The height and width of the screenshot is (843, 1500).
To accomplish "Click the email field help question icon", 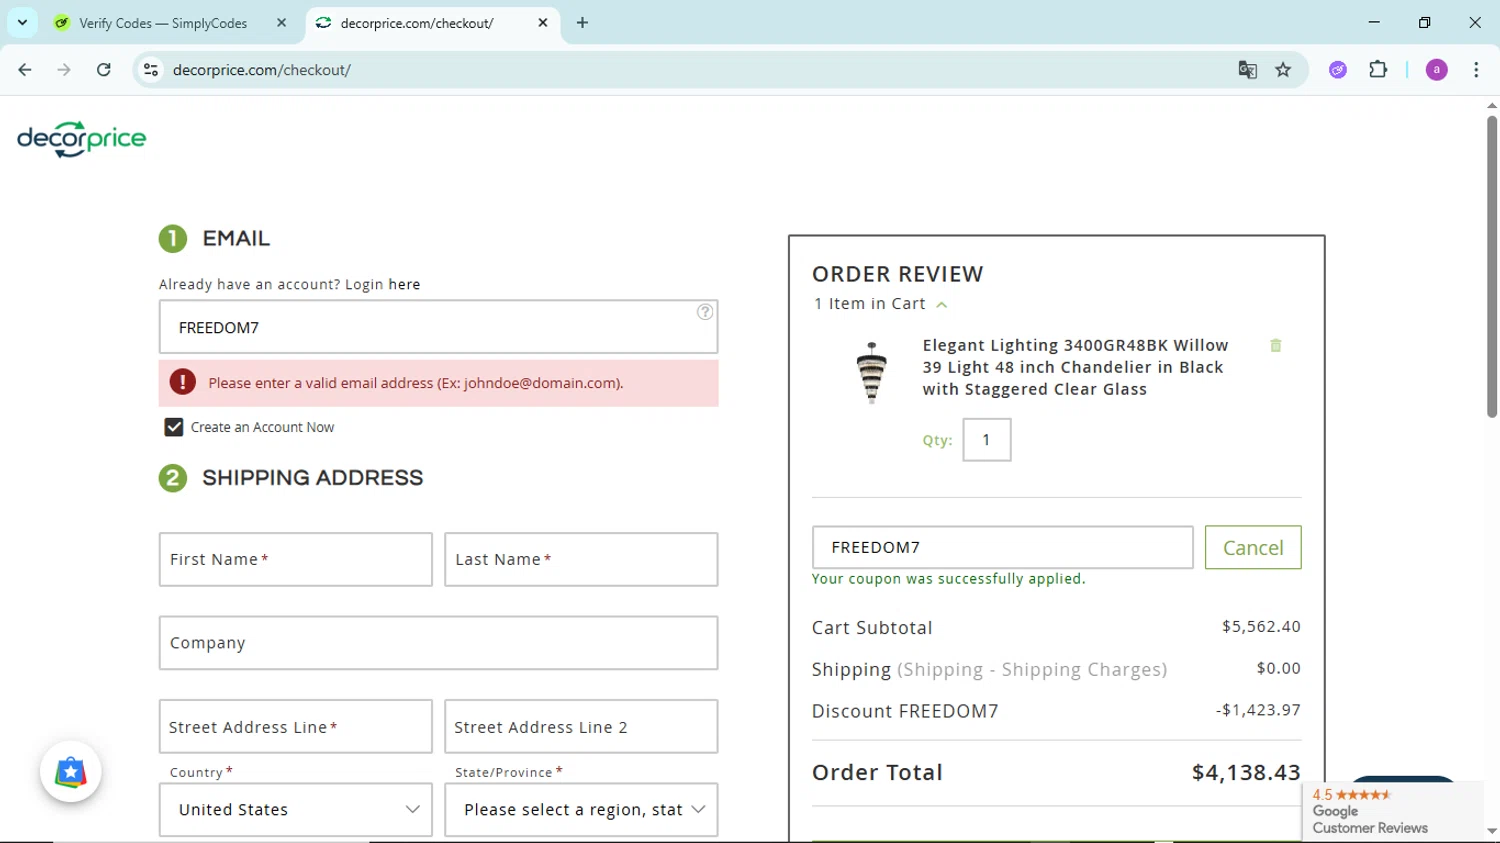I will coord(705,312).
